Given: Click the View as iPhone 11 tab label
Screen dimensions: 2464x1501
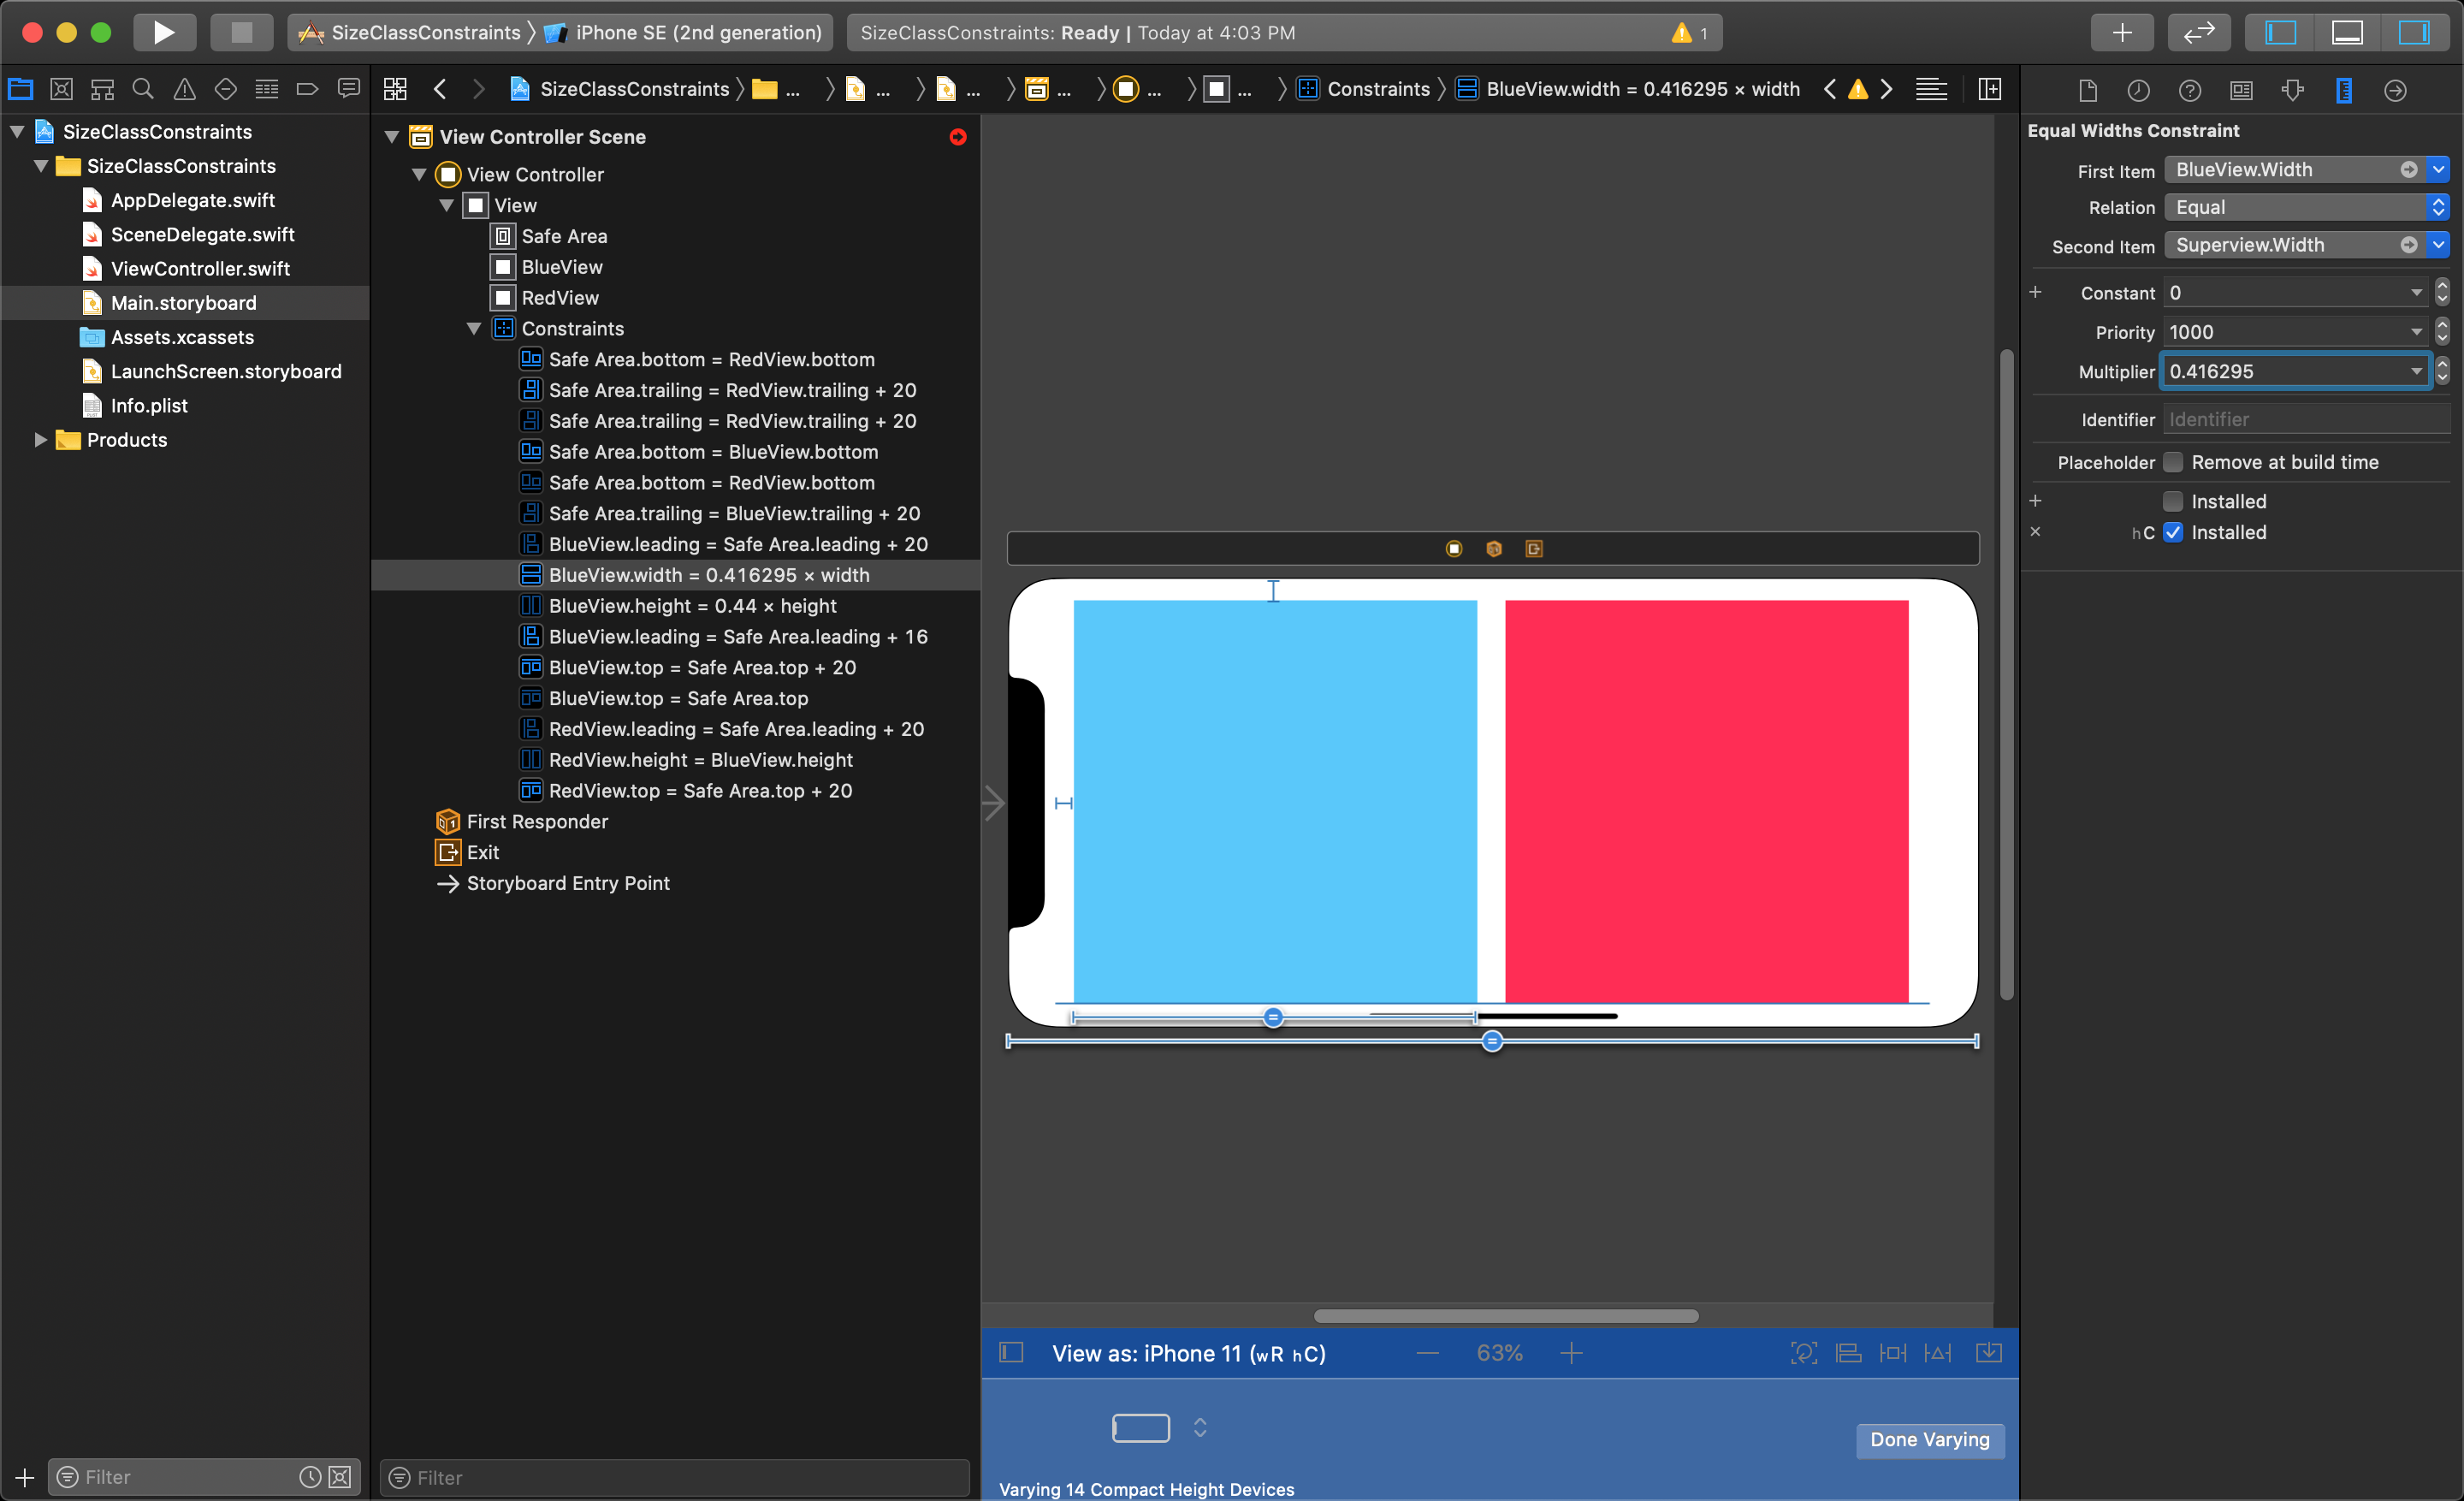Looking at the screenshot, I should [1188, 1351].
